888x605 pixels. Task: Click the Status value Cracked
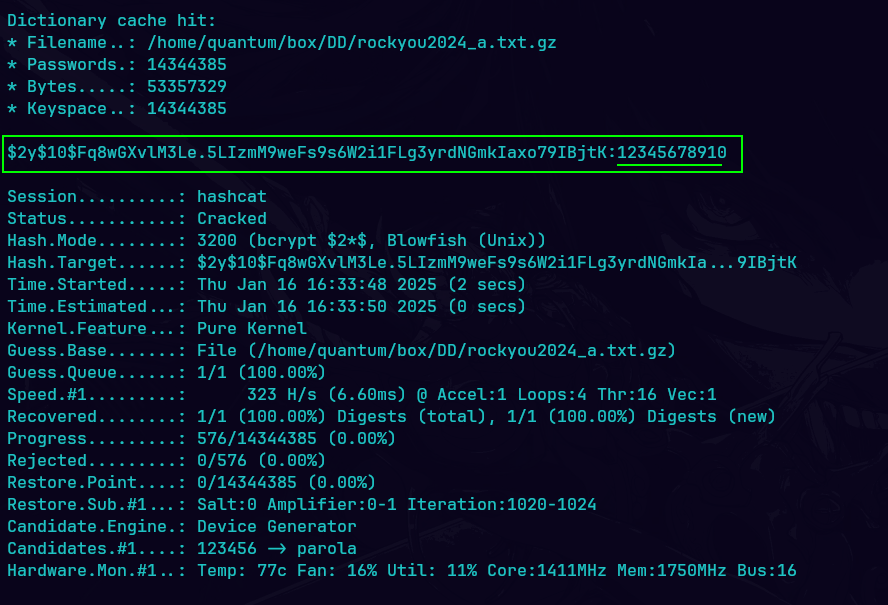tap(231, 218)
